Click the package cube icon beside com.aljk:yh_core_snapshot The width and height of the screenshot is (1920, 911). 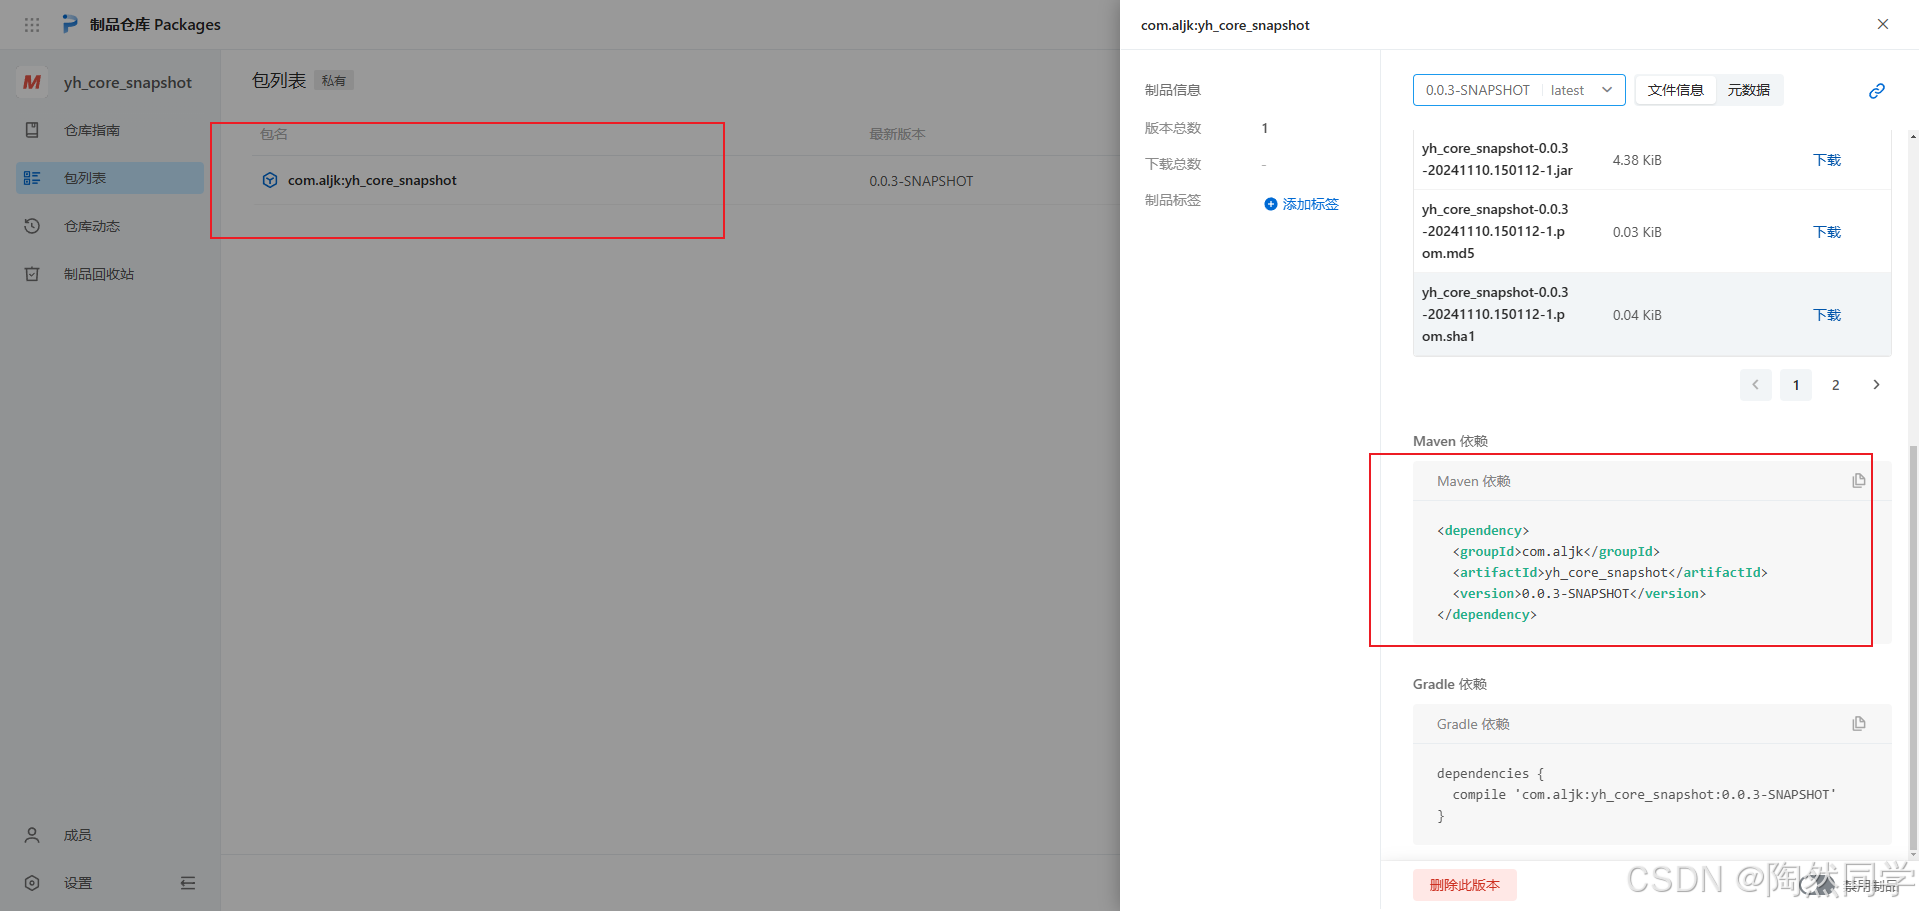[270, 180]
